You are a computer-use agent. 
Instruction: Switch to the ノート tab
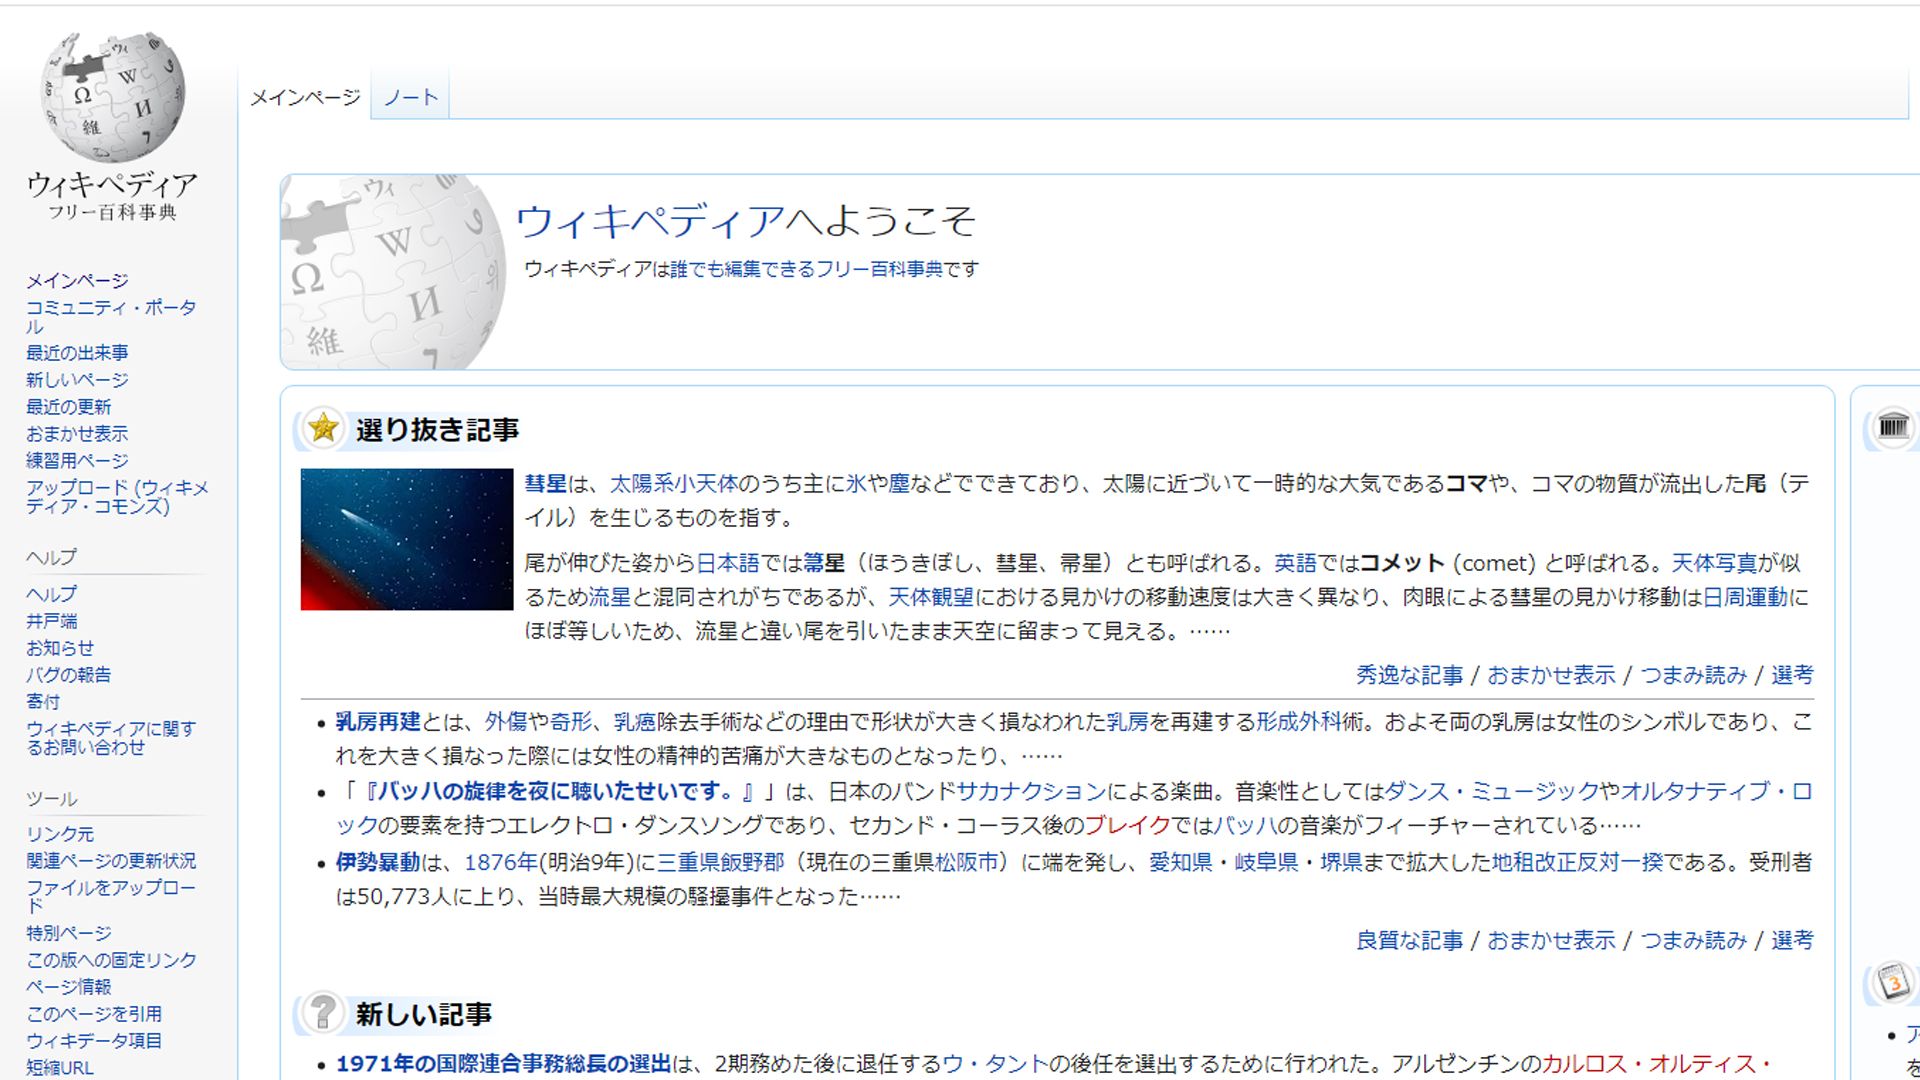coord(410,97)
